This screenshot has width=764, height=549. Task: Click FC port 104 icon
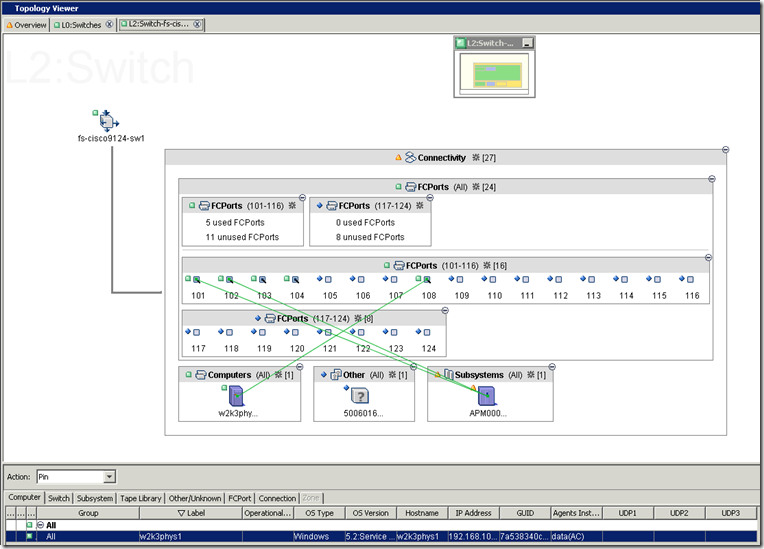(x=295, y=280)
